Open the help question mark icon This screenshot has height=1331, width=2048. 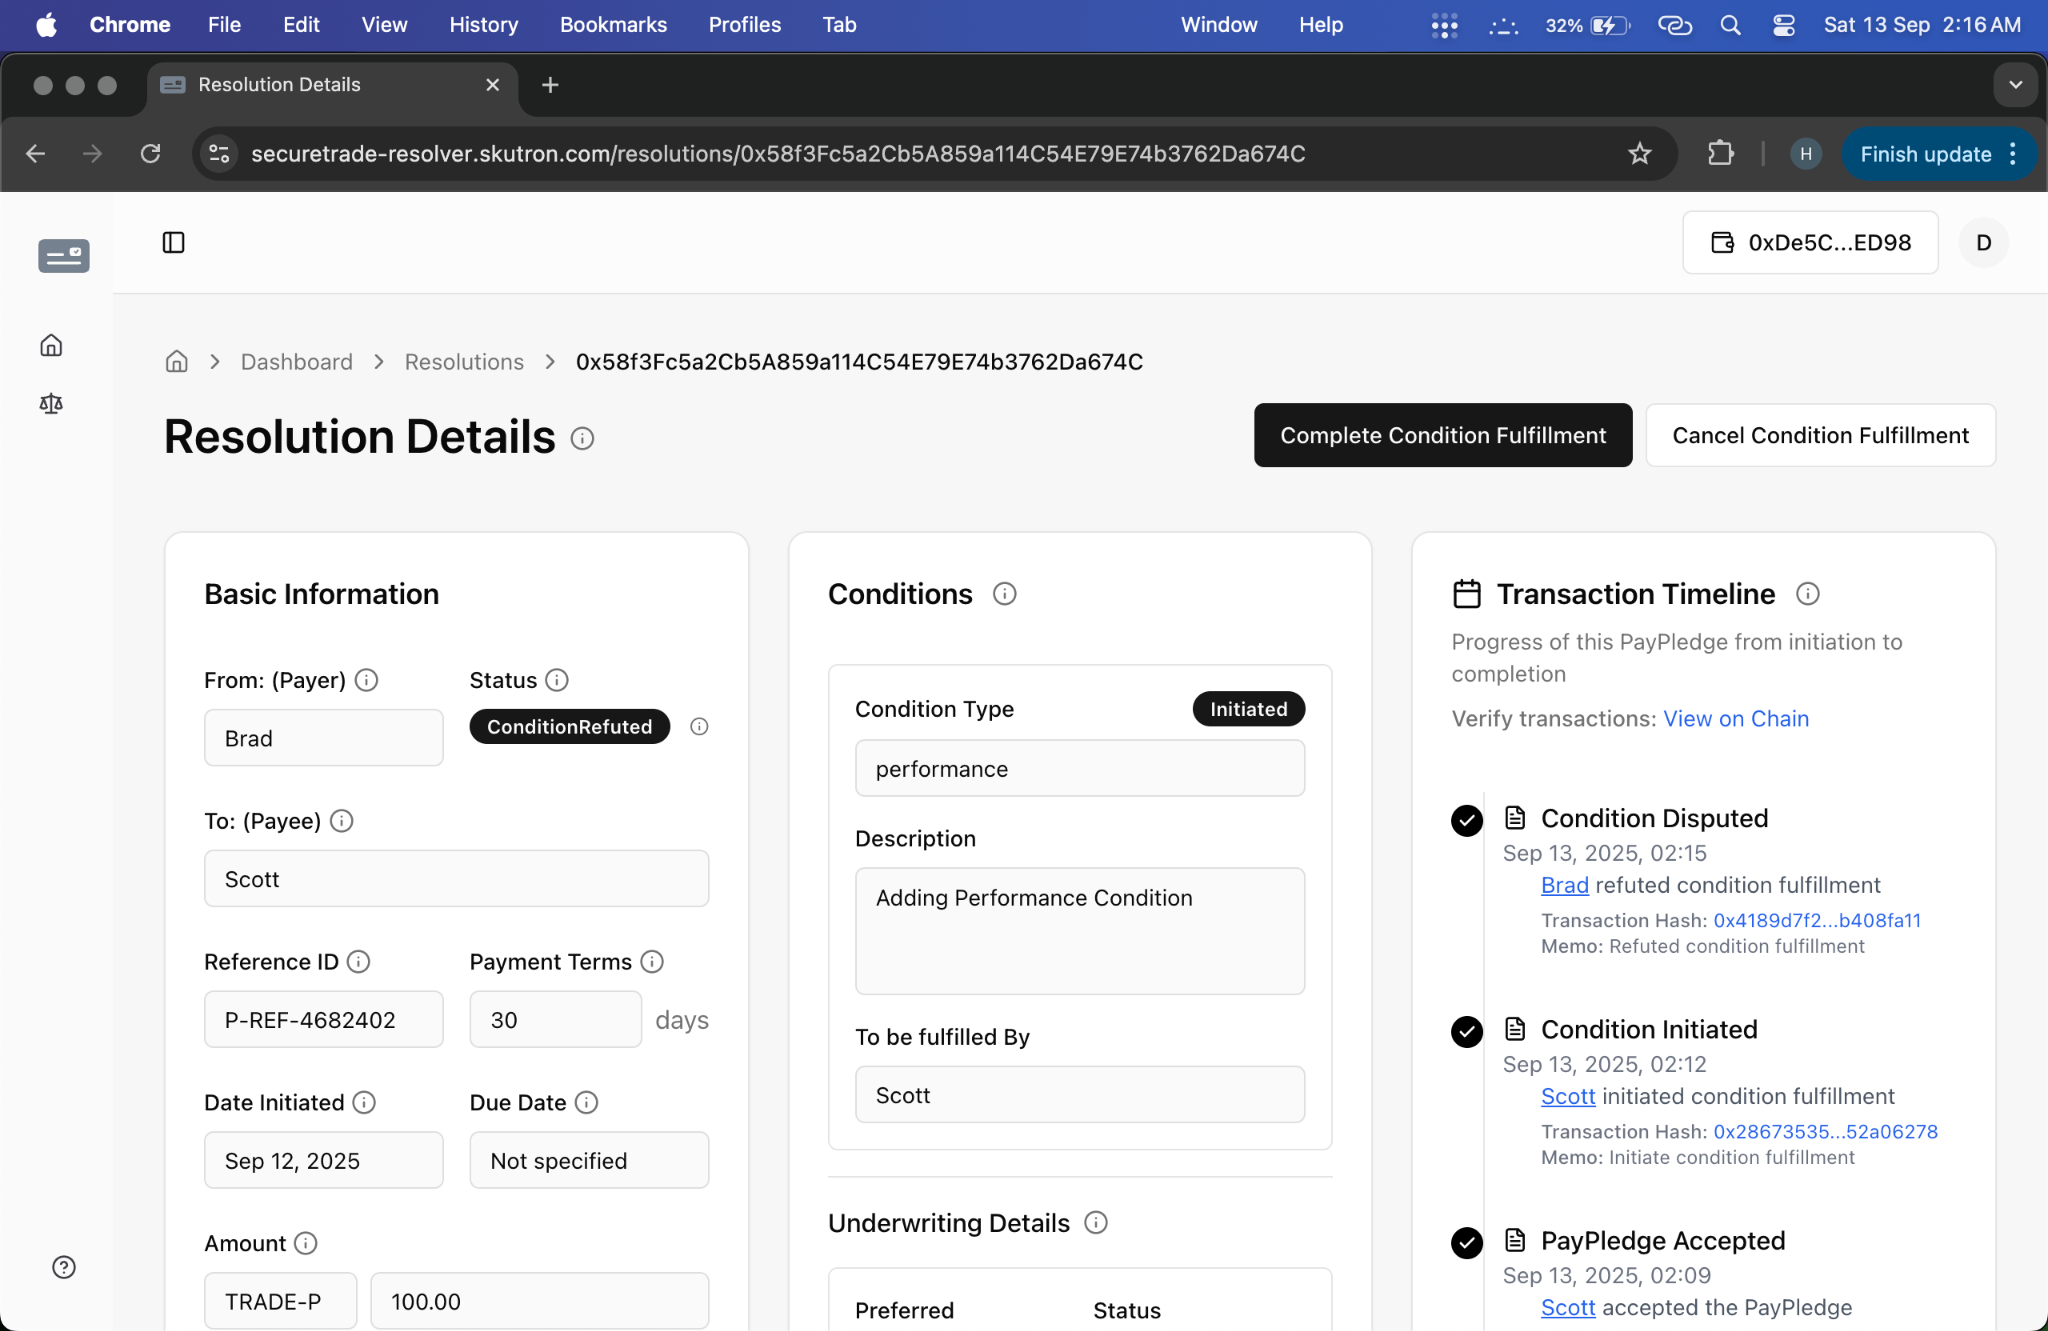coord(64,1267)
